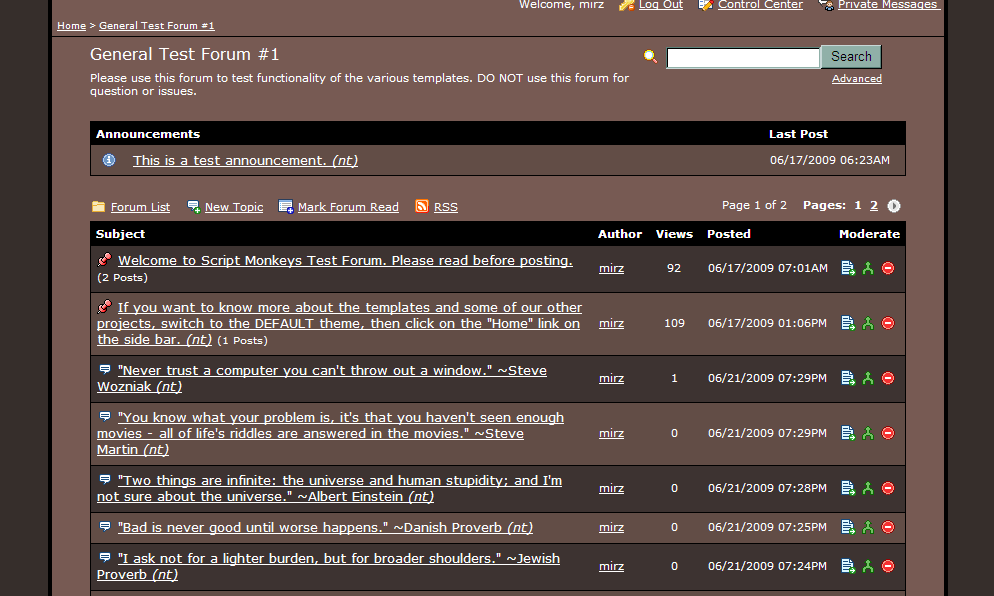
Task: Click pushpin icon of Welcome sticky topic
Action: click(105, 259)
